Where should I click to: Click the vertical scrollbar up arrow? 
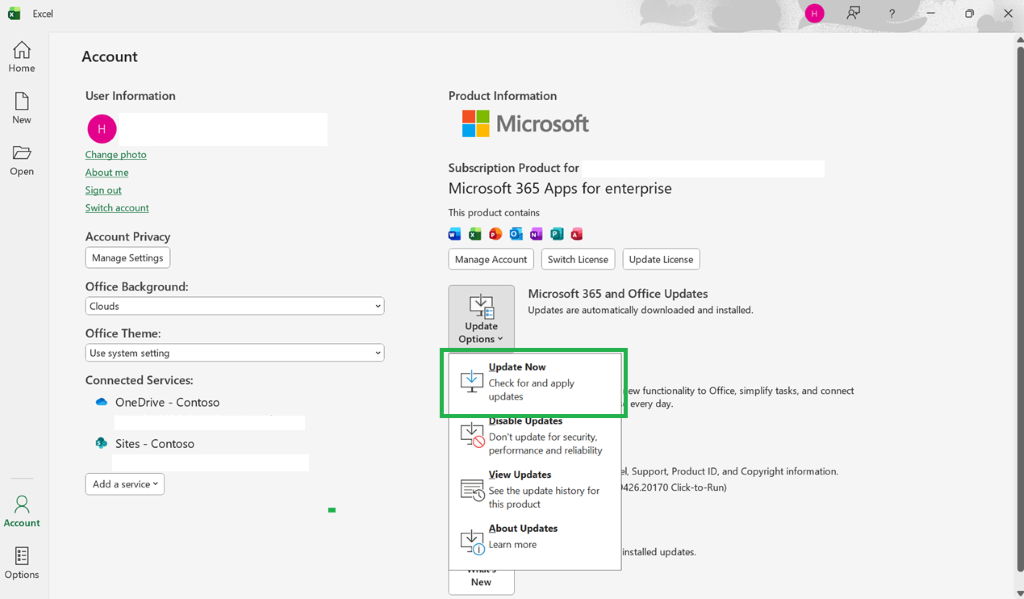coord(1019,40)
